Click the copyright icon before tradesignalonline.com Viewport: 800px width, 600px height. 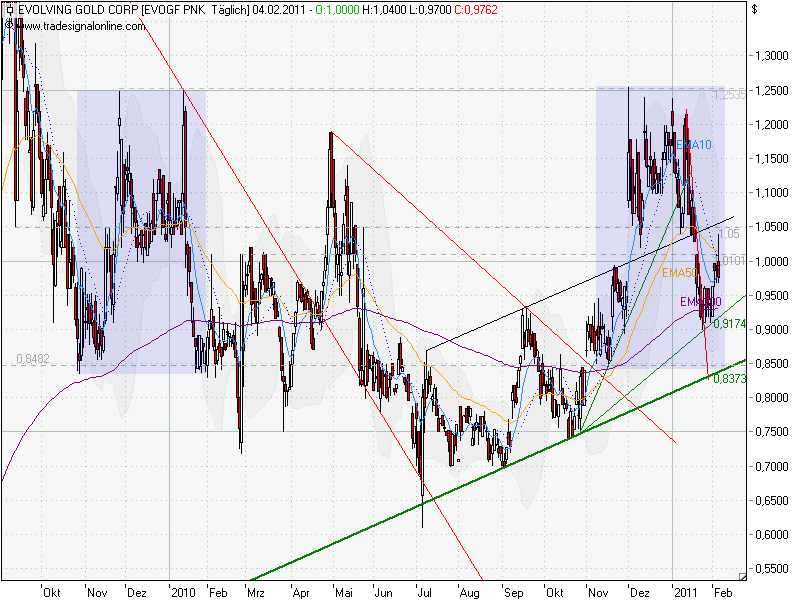point(10,24)
